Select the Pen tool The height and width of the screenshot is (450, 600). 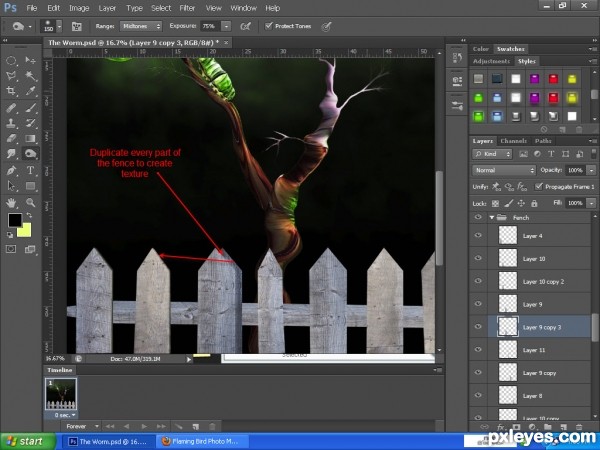click(x=11, y=170)
